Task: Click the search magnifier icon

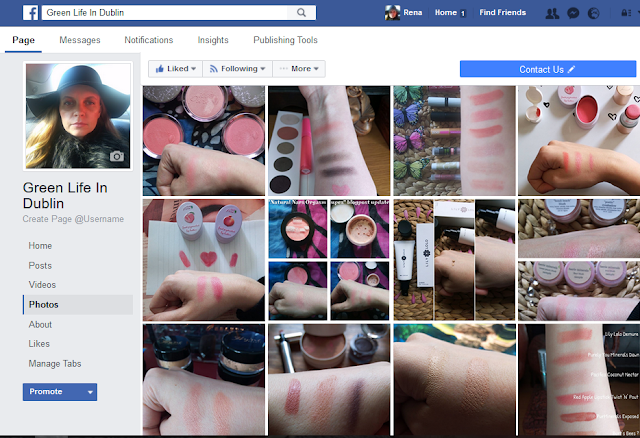Action: 301,13
